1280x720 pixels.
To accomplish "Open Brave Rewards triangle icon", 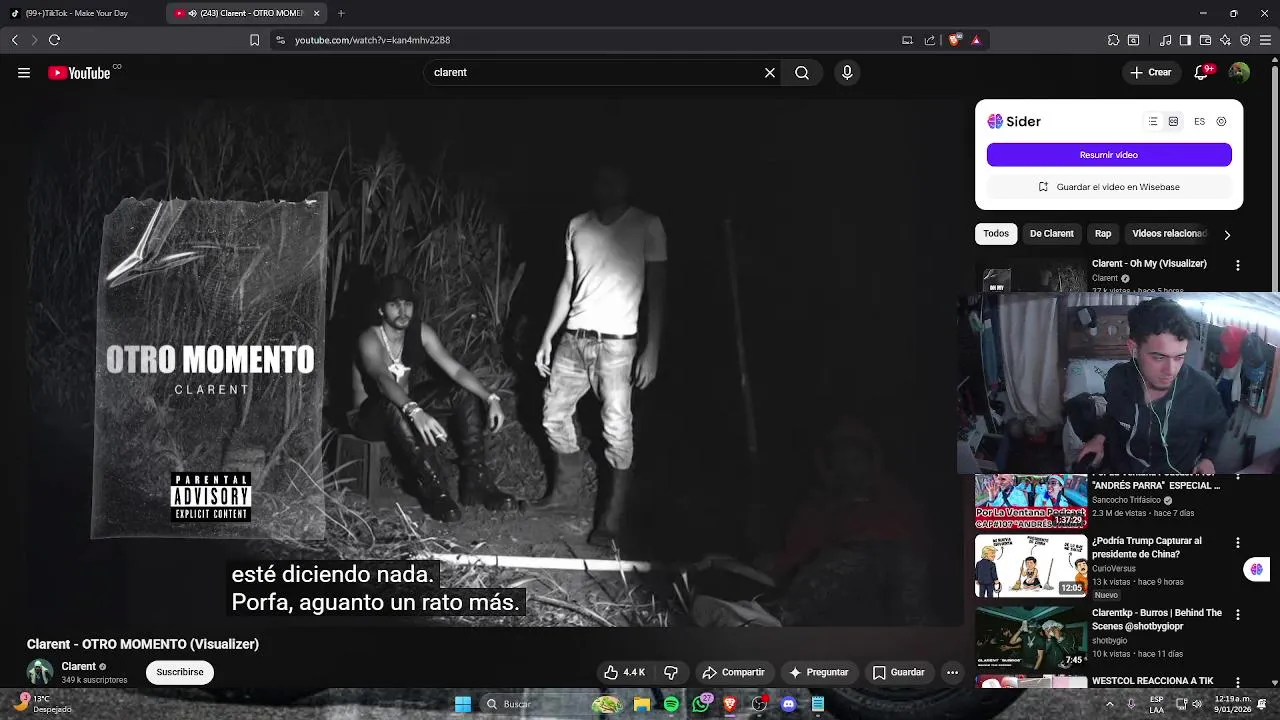I will click(x=976, y=40).
